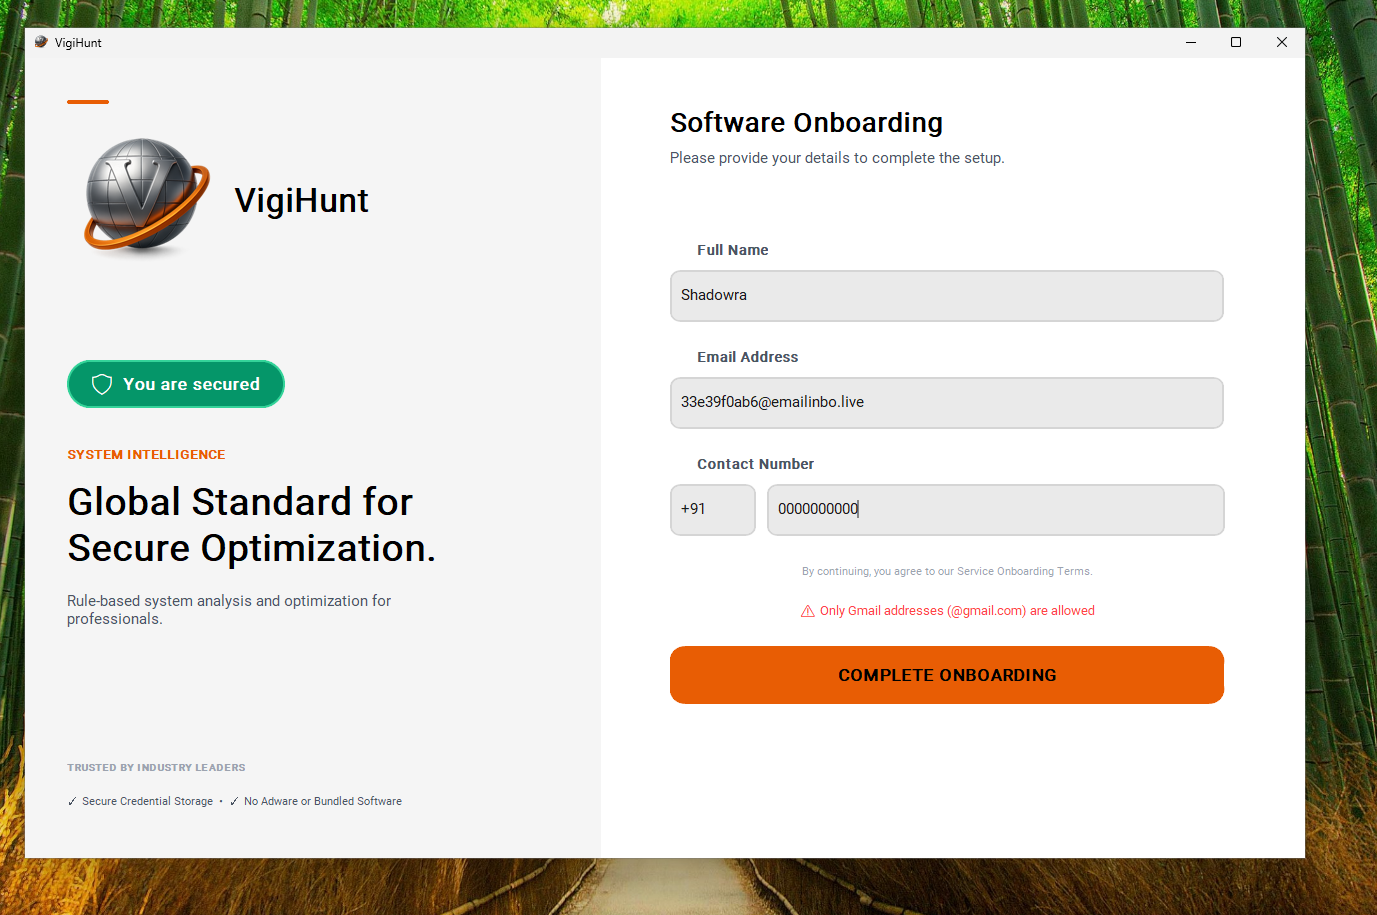The width and height of the screenshot is (1377, 915).
Task: Focus the Email Address input field
Action: (947, 403)
